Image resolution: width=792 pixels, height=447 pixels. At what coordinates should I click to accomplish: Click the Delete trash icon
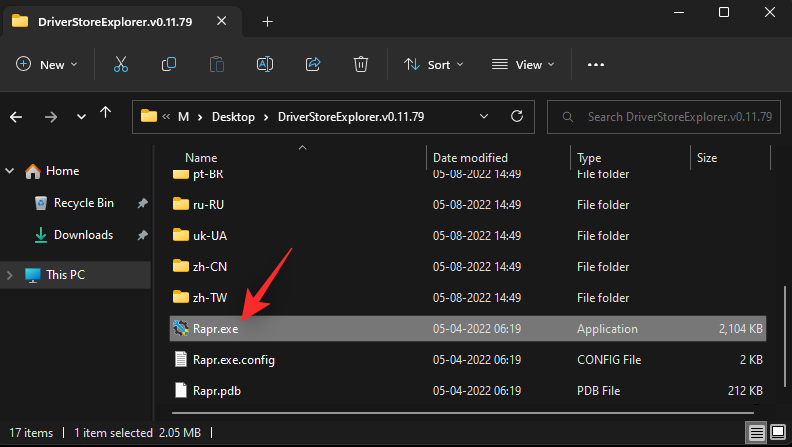pos(361,64)
